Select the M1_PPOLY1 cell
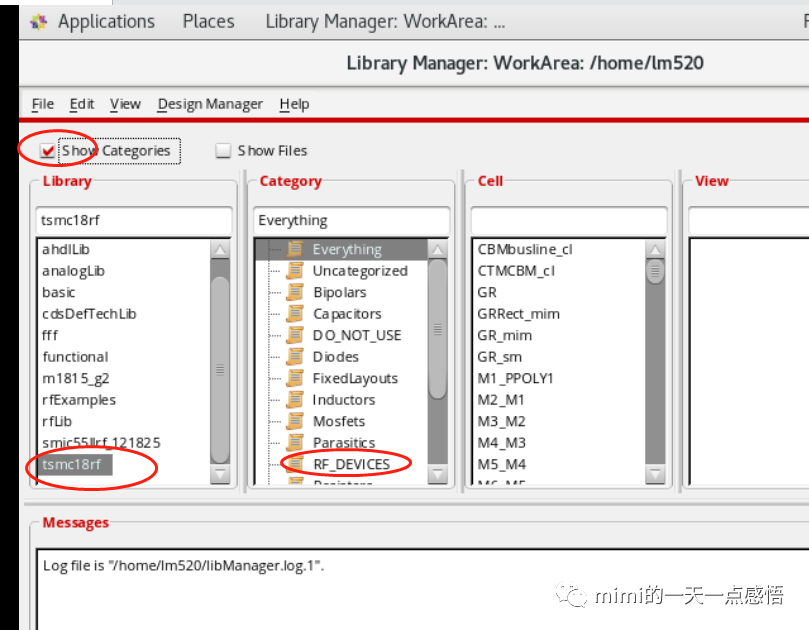809x630 pixels. click(515, 379)
